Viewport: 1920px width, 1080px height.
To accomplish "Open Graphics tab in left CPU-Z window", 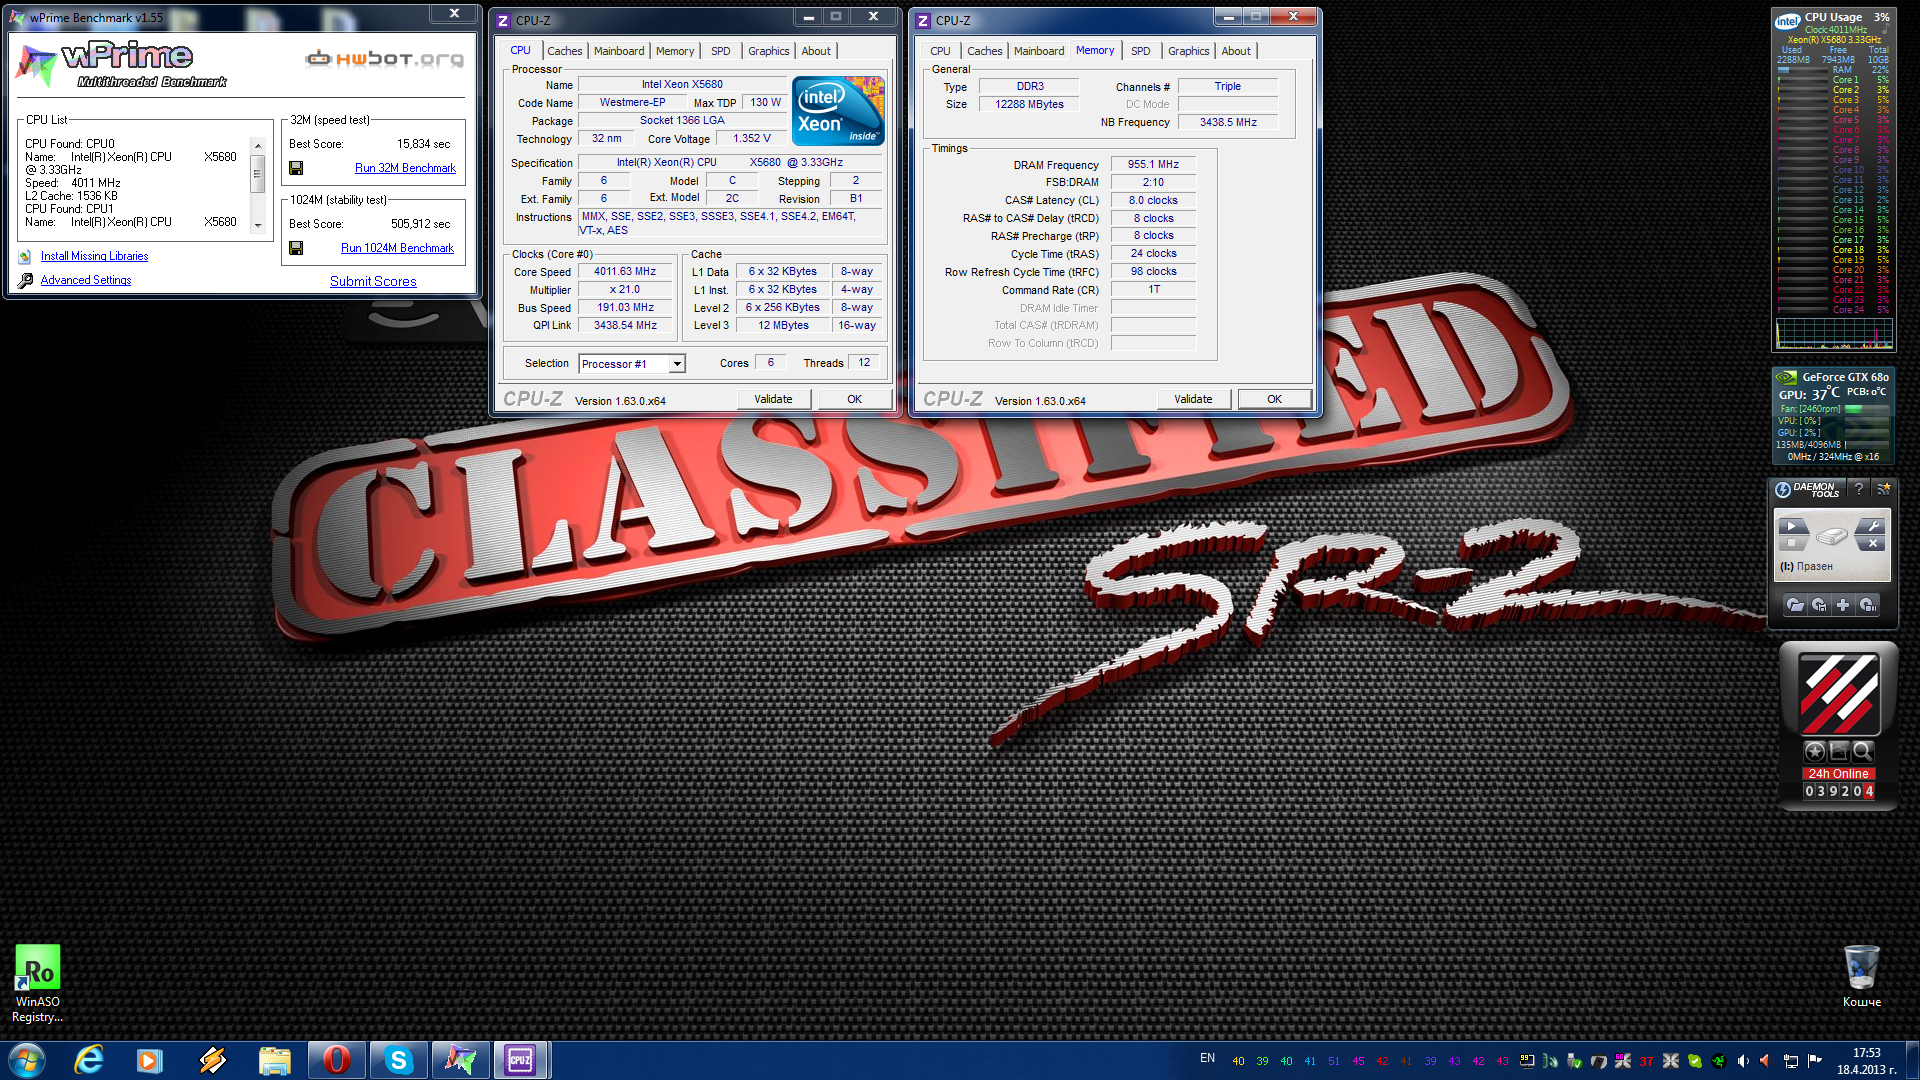I will point(768,51).
